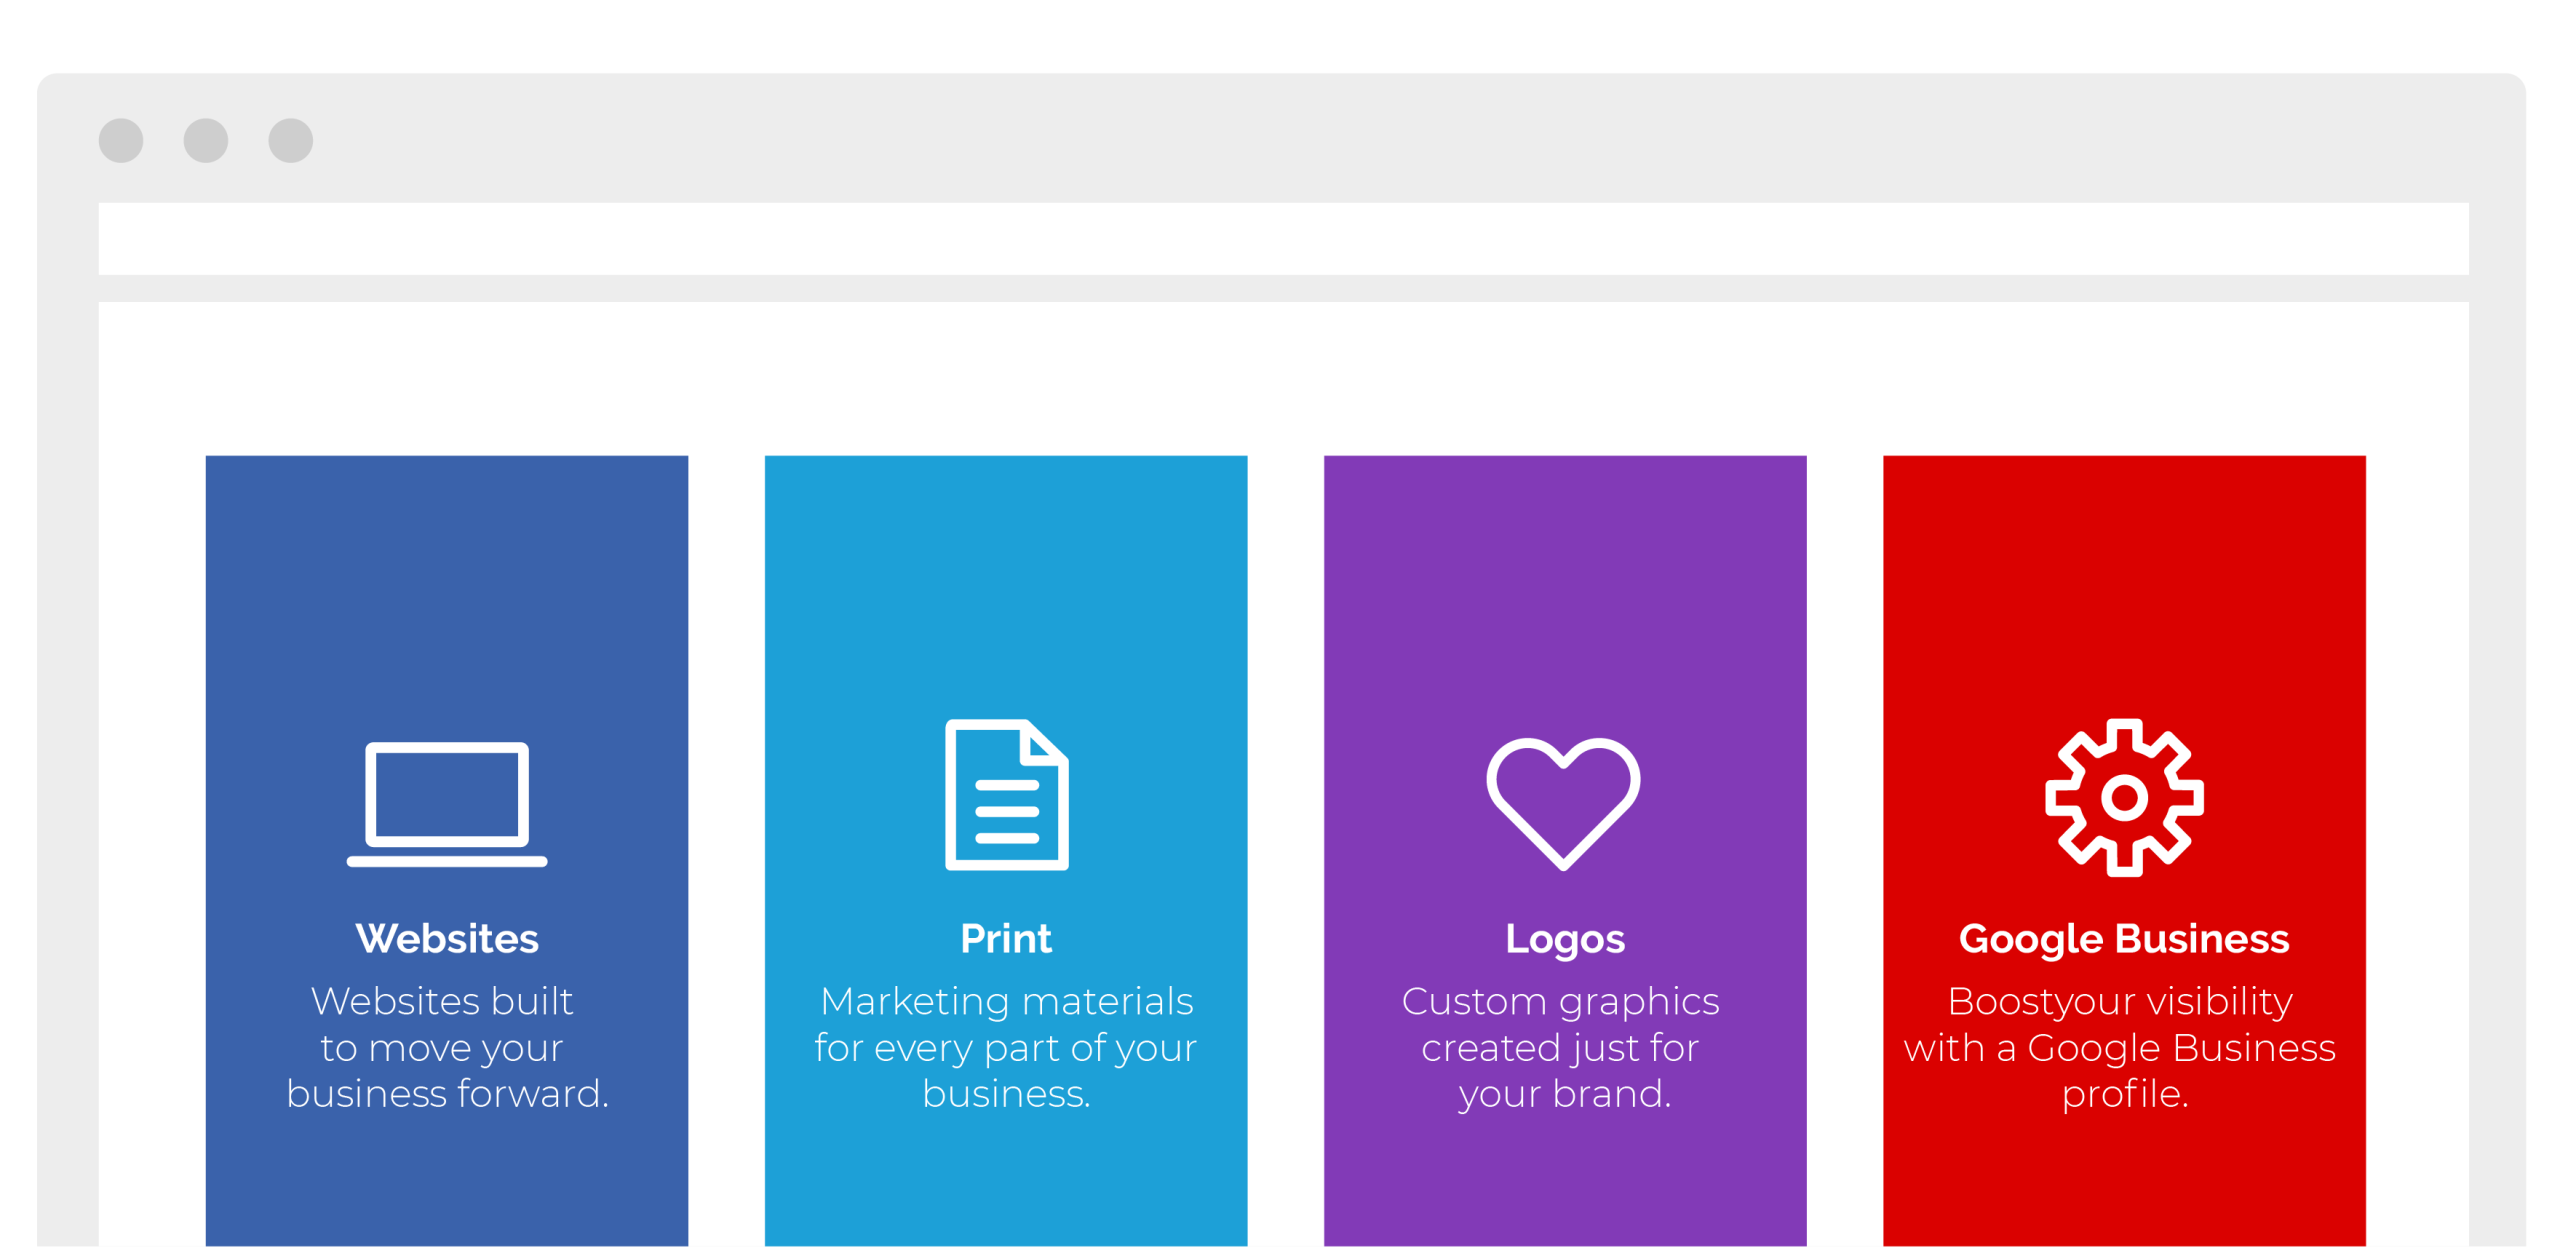Click "Marketing materials for every part" description
Image resolution: width=2560 pixels, height=1248 pixels.
tap(1006, 1047)
